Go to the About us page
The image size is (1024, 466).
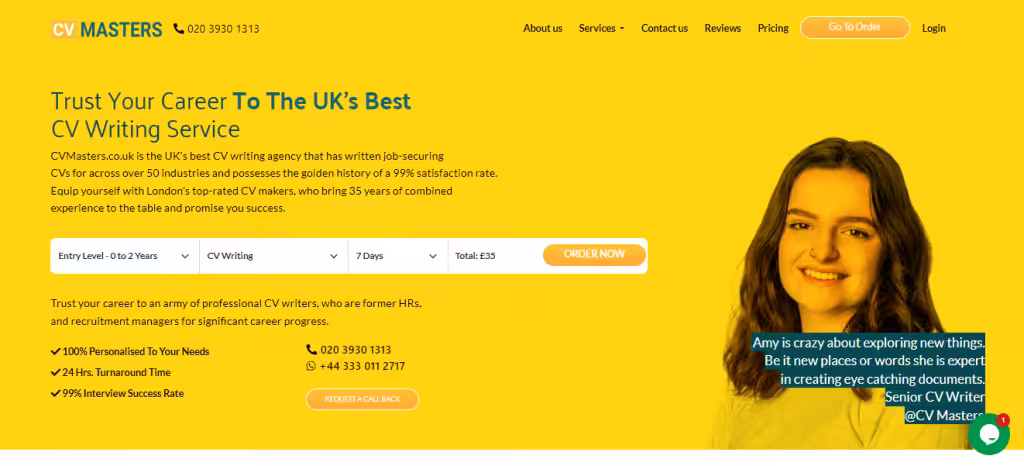[543, 29]
